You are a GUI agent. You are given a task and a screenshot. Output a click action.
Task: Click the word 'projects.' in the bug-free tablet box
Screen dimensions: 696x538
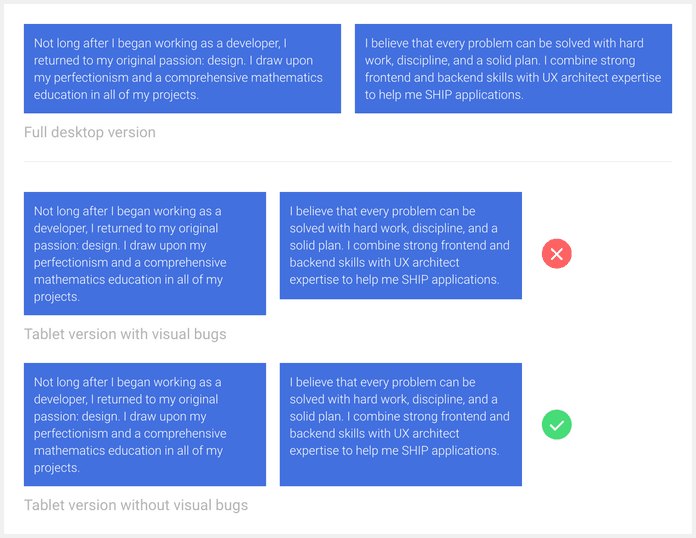(x=57, y=468)
